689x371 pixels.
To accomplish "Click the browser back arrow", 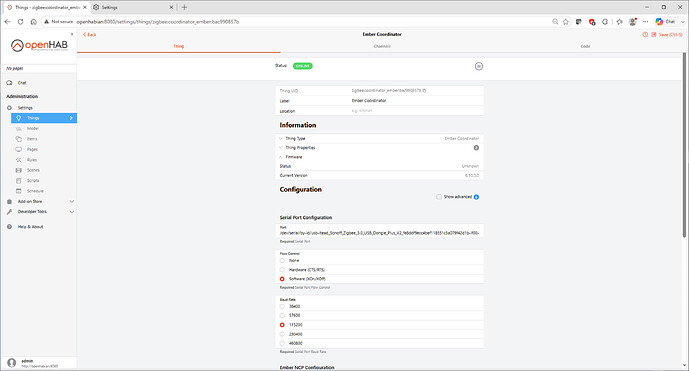I will pos(7,22).
